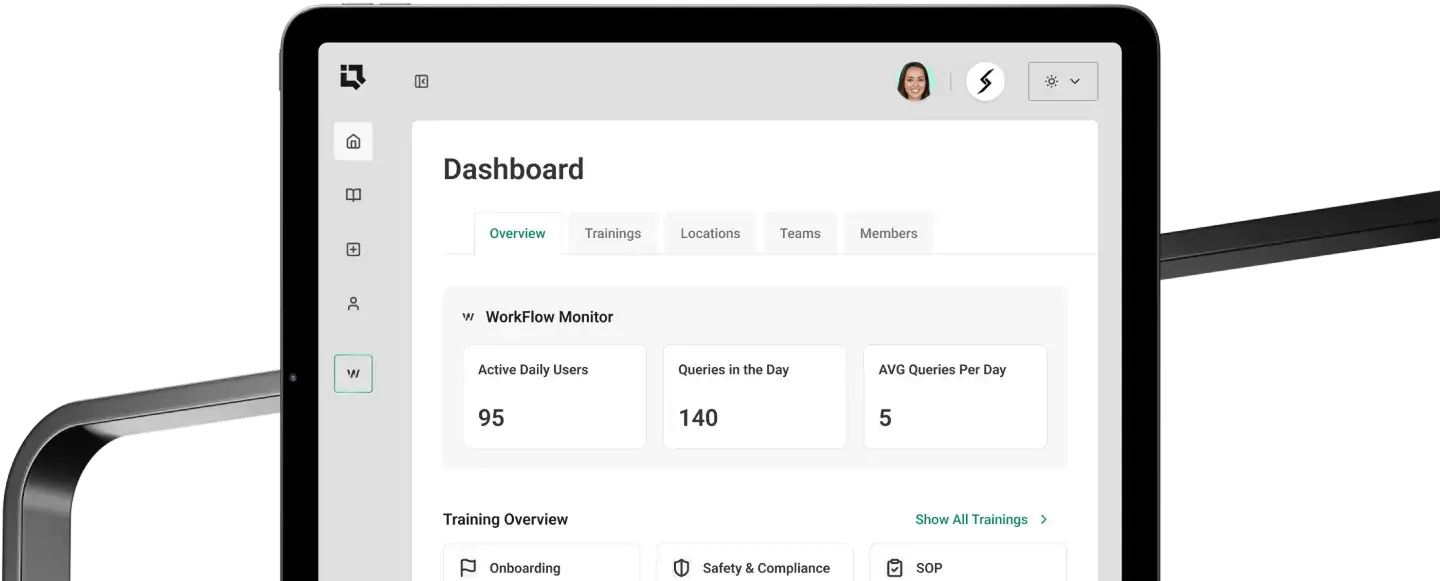Click the add plus sidebar icon
The height and width of the screenshot is (581, 1440).
[353, 250]
